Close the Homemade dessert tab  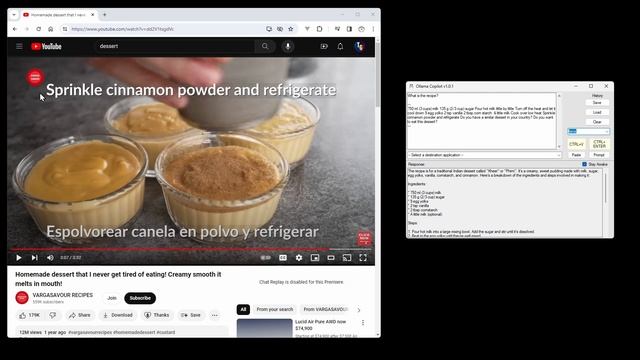point(93,15)
